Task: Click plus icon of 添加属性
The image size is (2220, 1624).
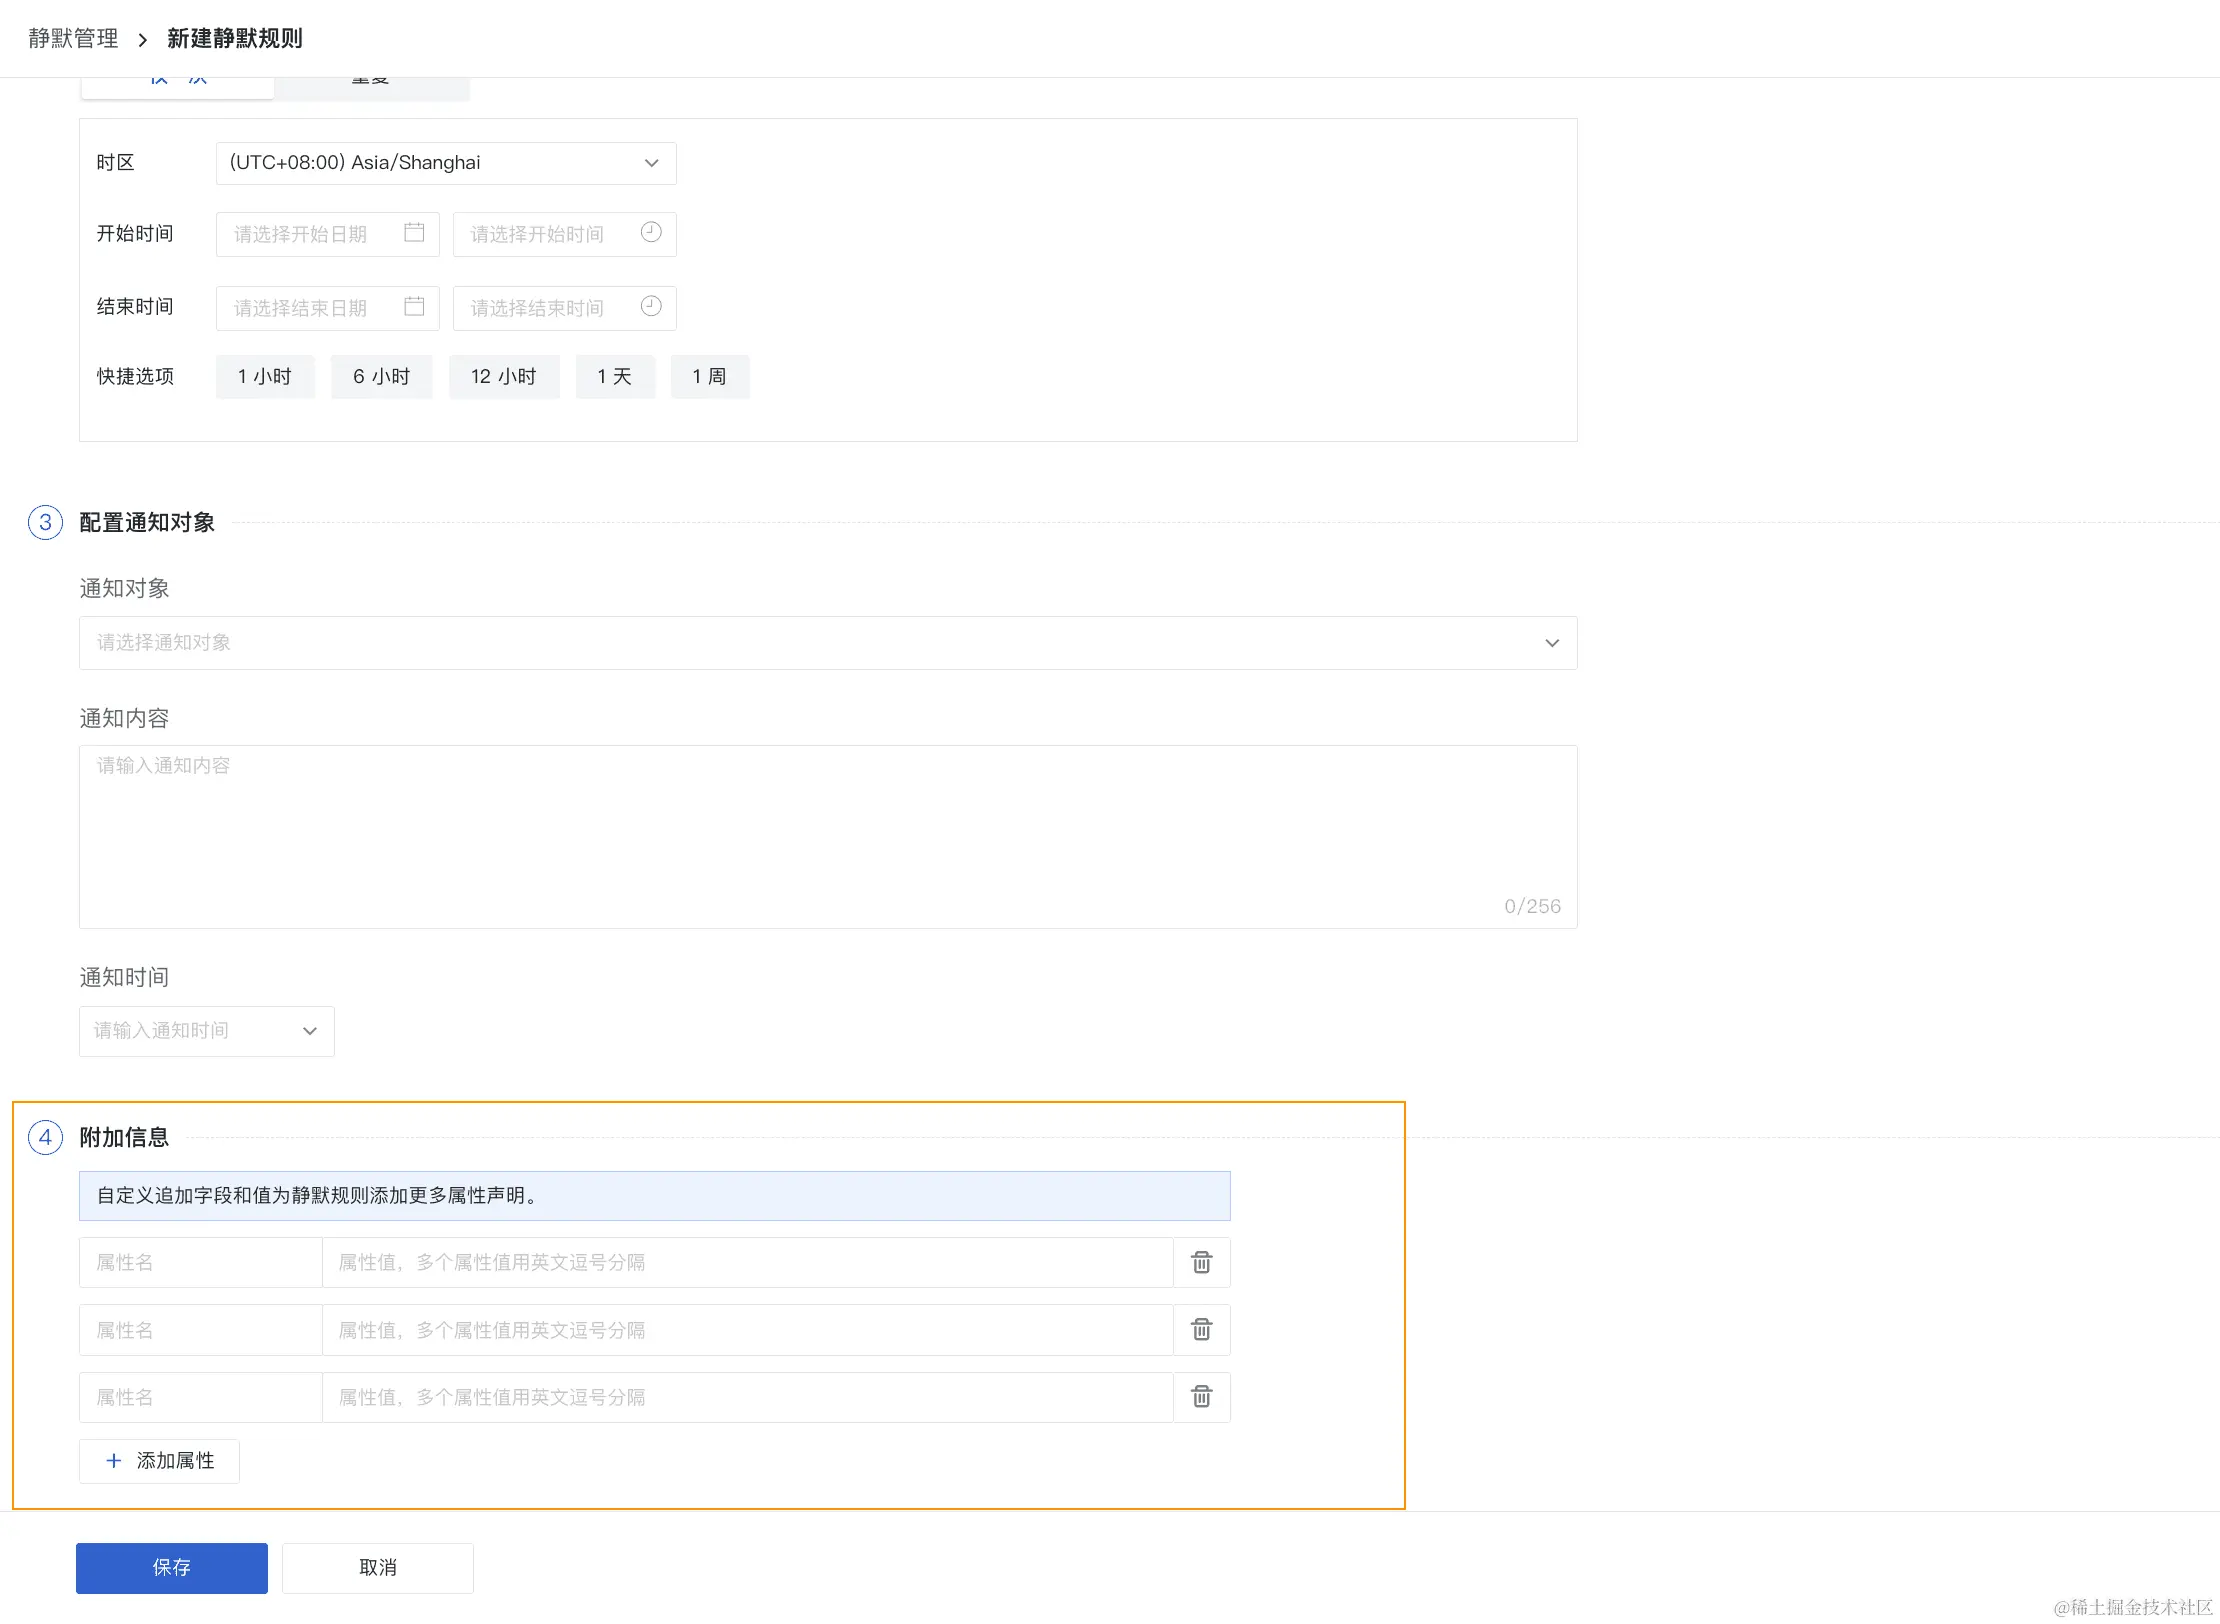Action: pos(114,1461)
